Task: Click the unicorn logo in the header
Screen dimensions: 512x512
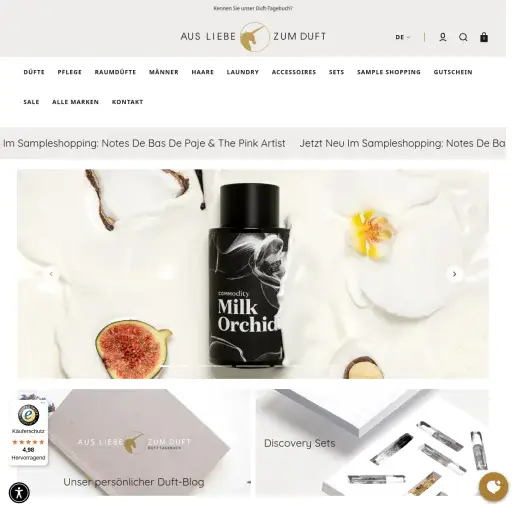Action: (253, 37)
